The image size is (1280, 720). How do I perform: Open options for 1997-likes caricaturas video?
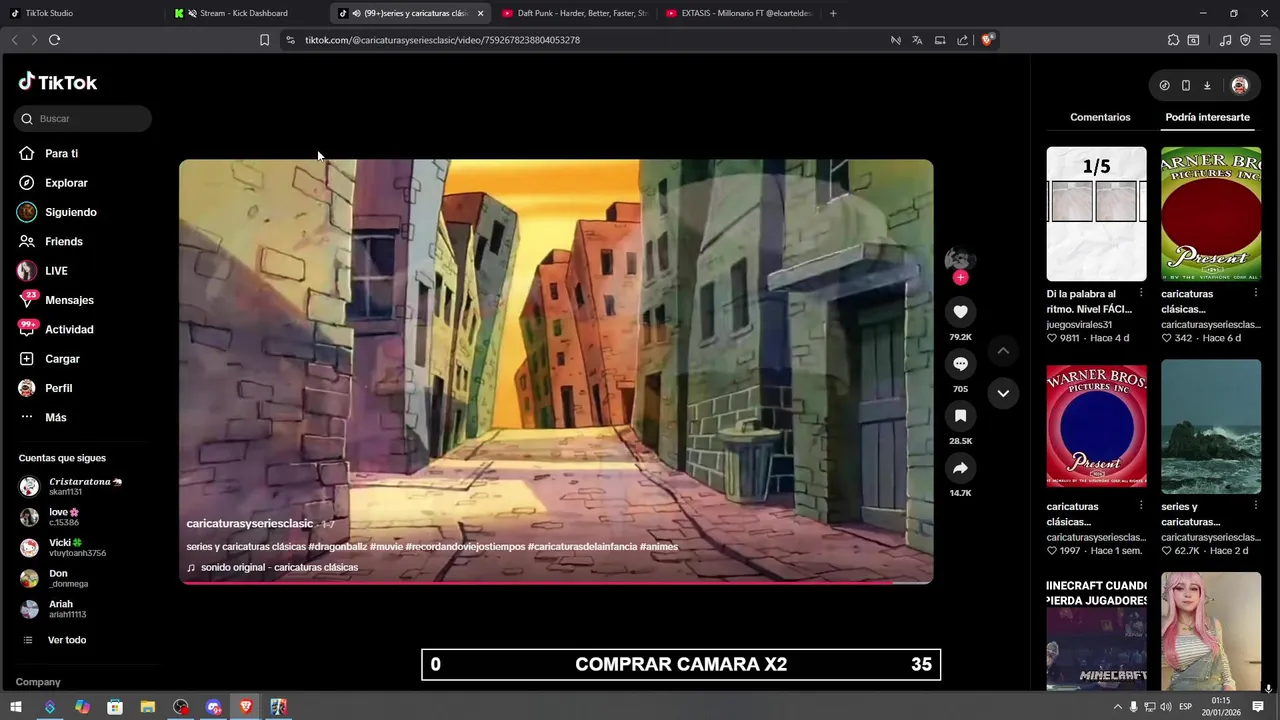point(1141,506)
